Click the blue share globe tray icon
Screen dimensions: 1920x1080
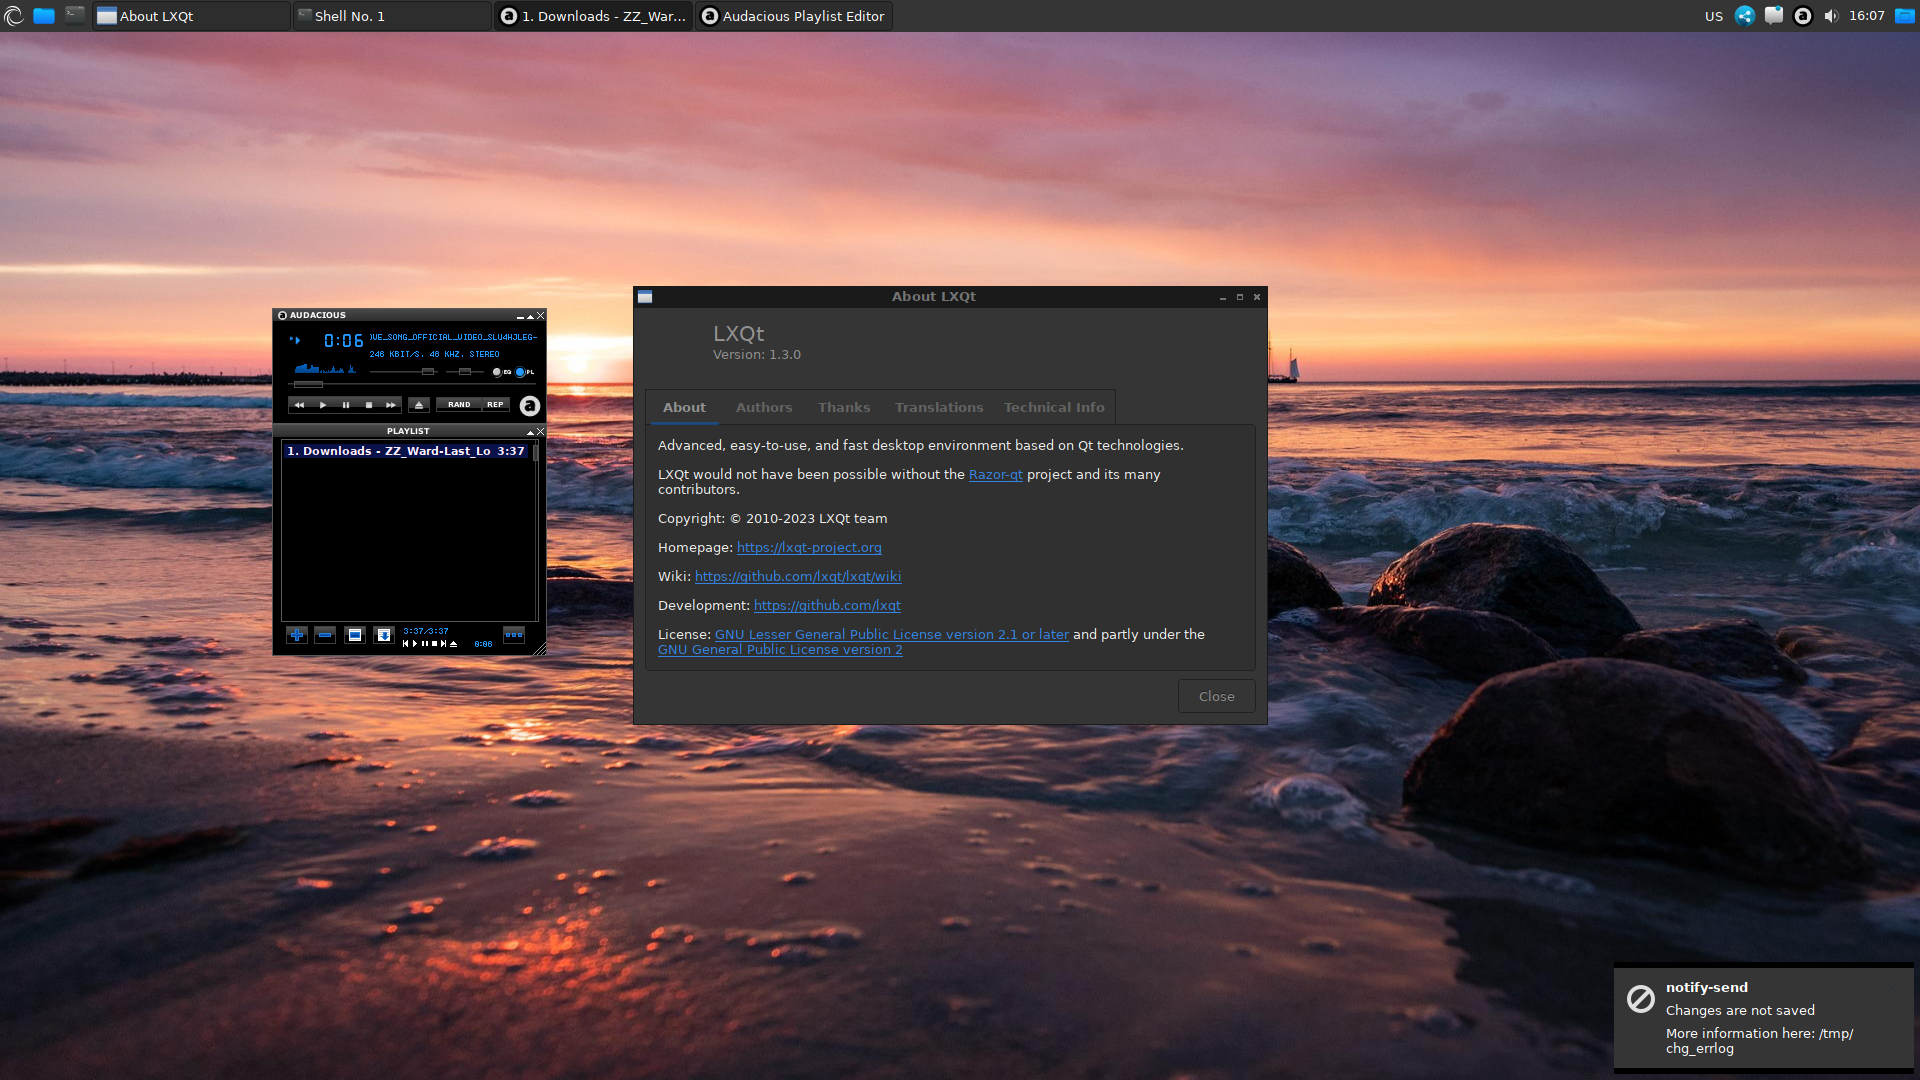1745,16
